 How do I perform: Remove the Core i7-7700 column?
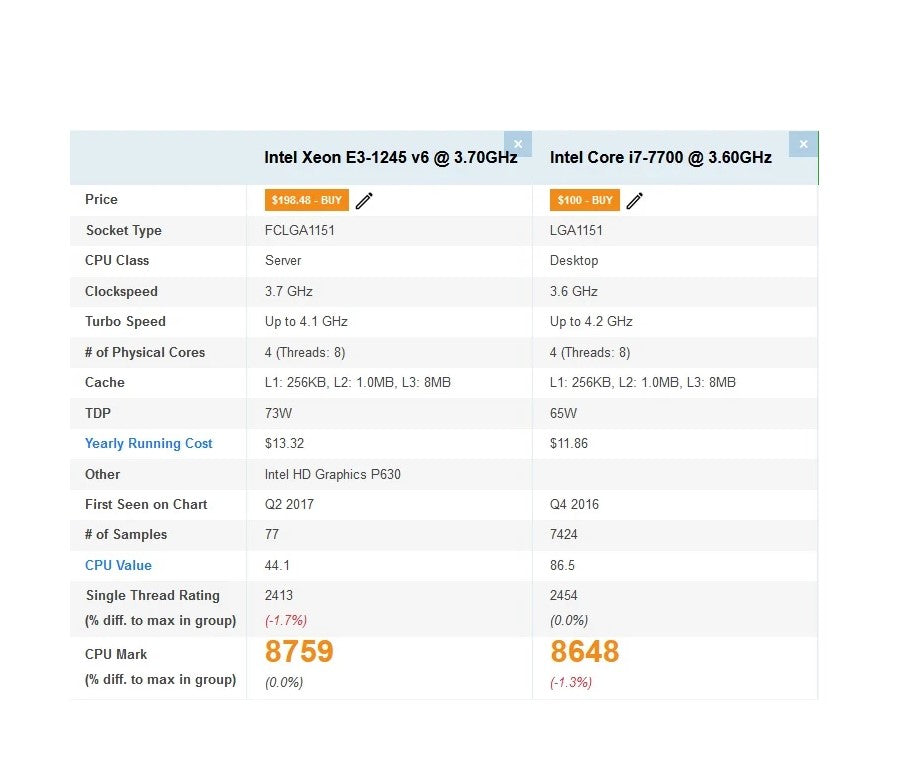pyautogui.click(x=803, y=144)
